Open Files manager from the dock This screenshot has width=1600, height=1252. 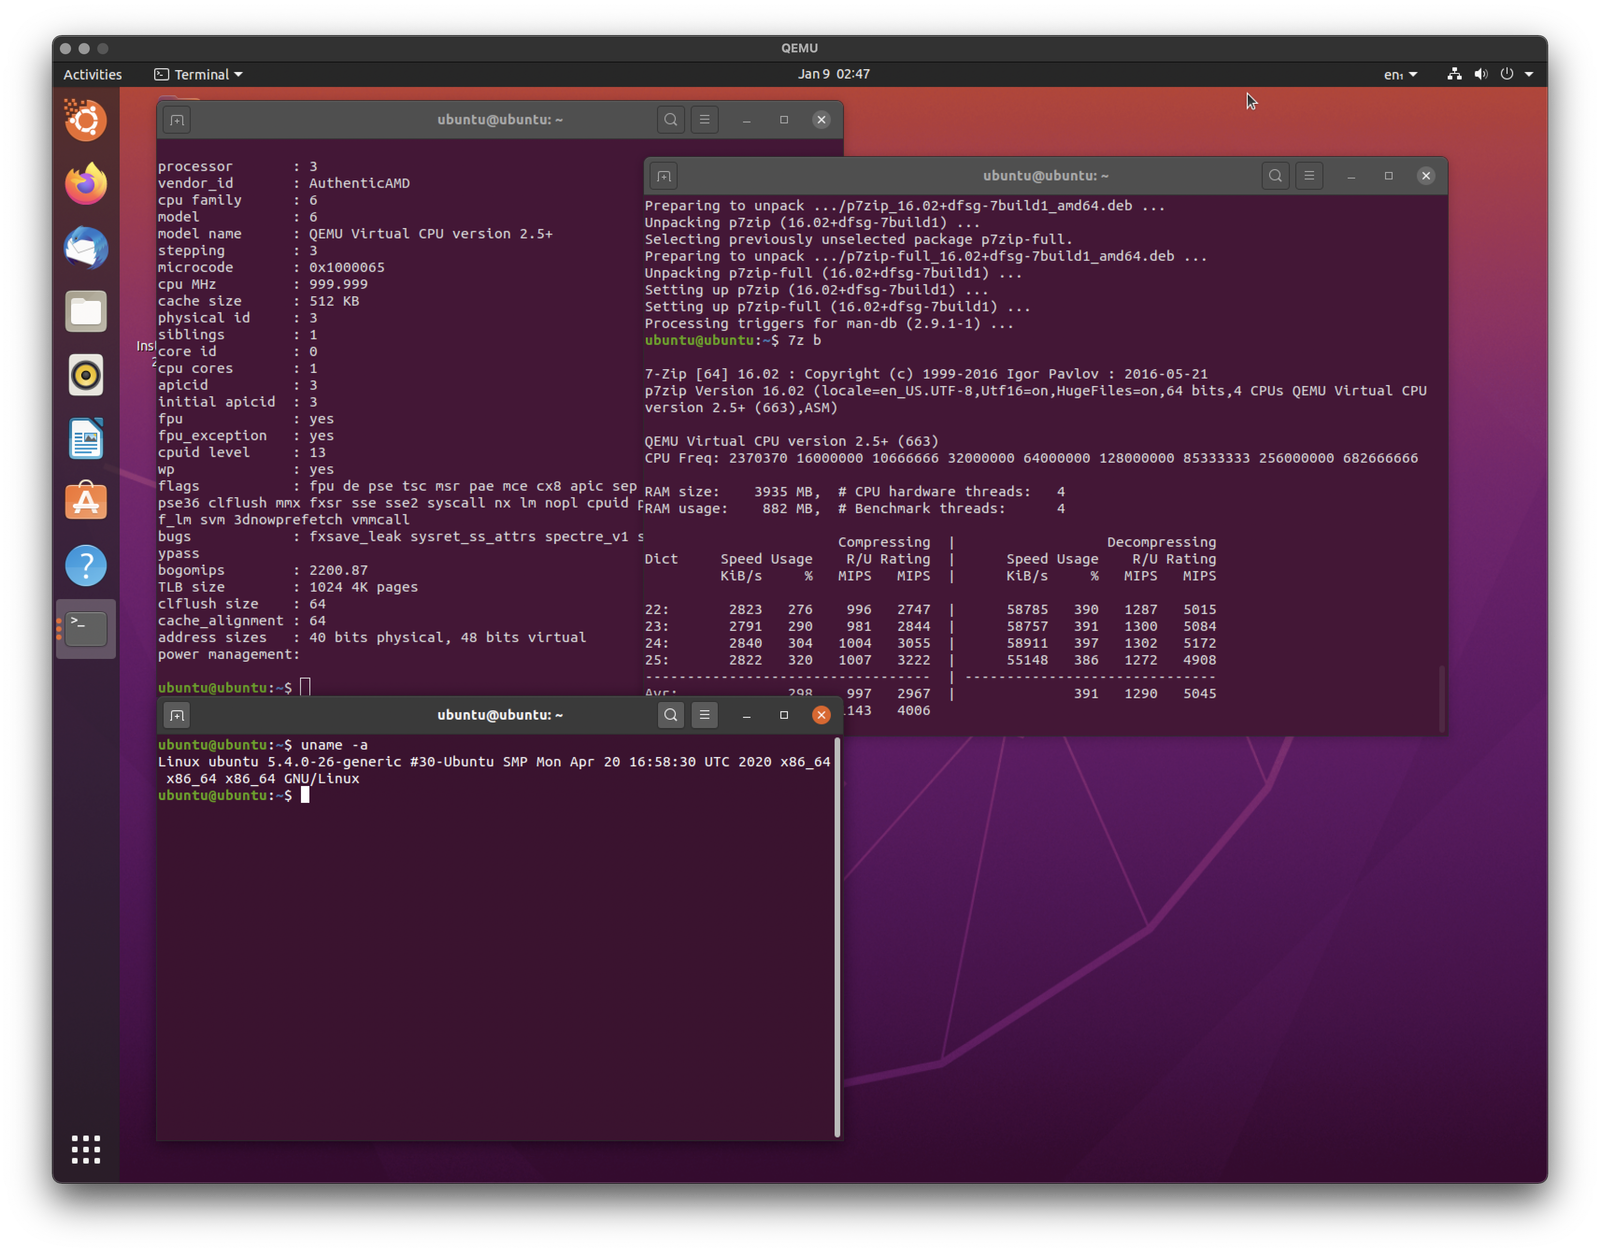click(86, 312)
